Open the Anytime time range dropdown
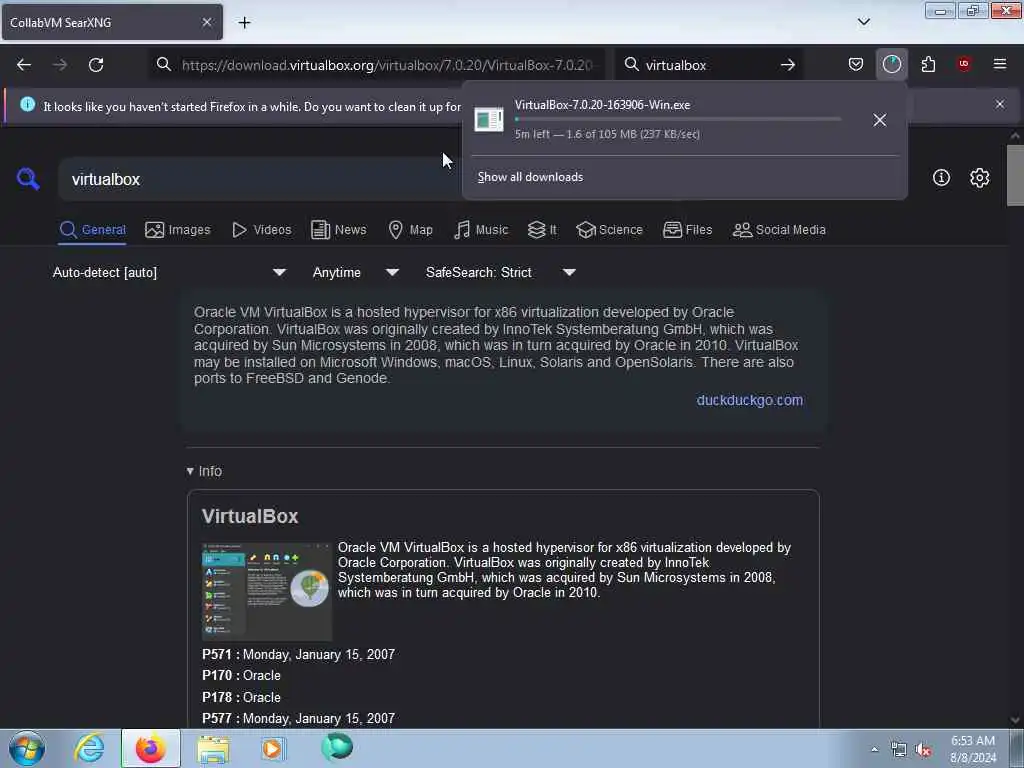The image size is (1024, 768). (x=355, y=272)
